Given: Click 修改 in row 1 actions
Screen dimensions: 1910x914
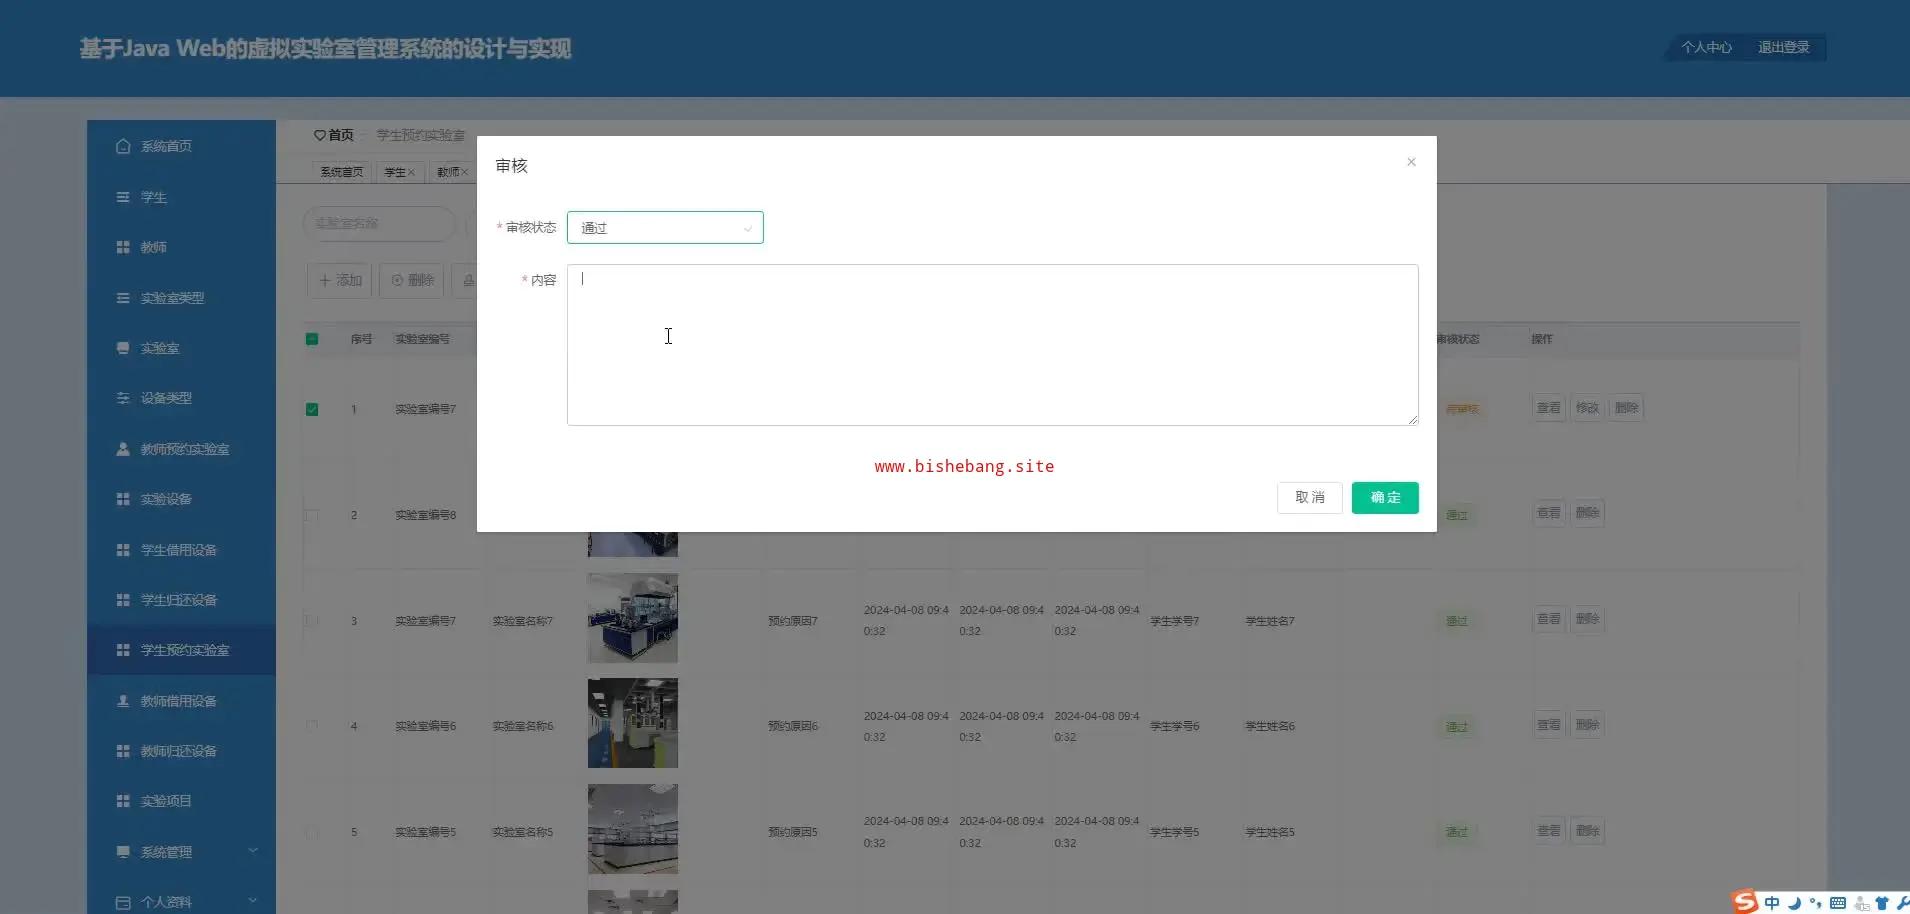Looking at the screenshot, I should click(x=1587, y=408).
